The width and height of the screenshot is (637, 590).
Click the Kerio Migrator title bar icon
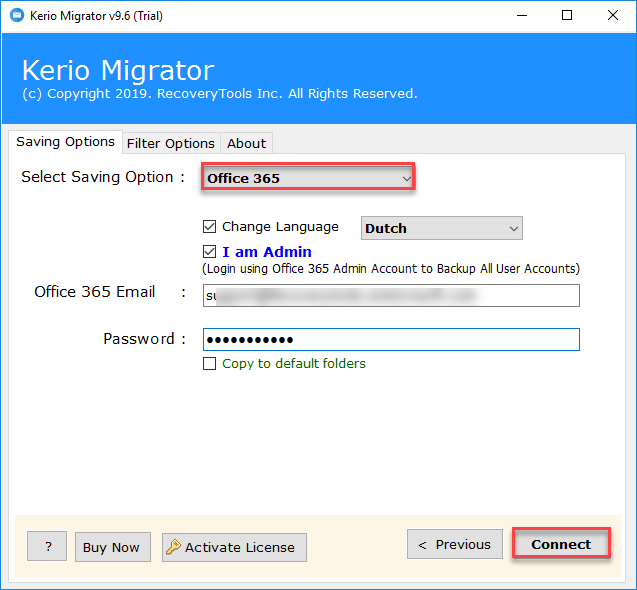[x=17, y=15]
